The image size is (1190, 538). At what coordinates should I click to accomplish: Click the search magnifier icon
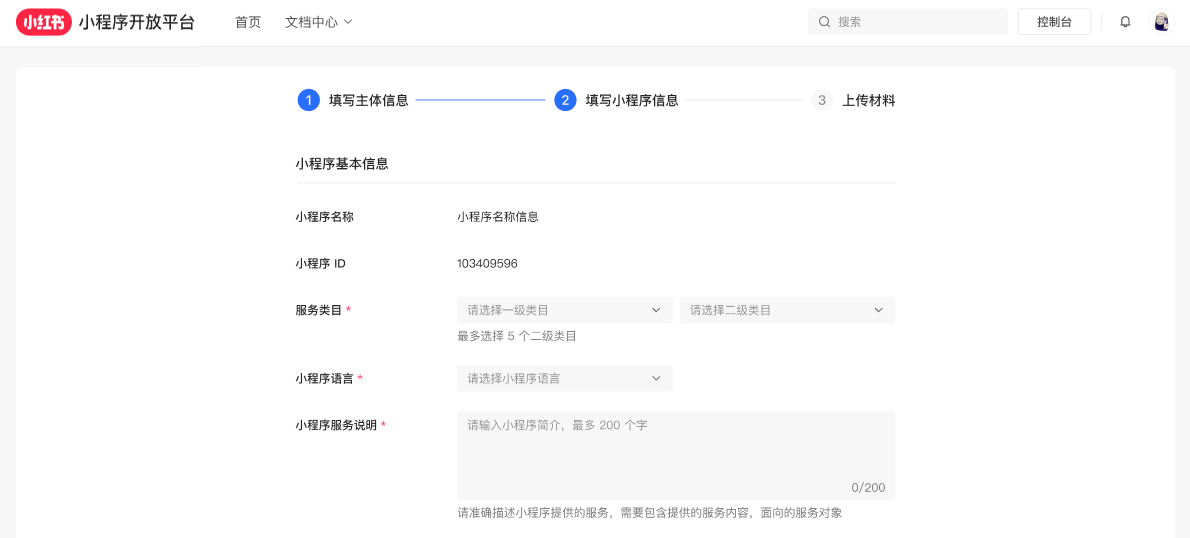(x=824, y=22)
